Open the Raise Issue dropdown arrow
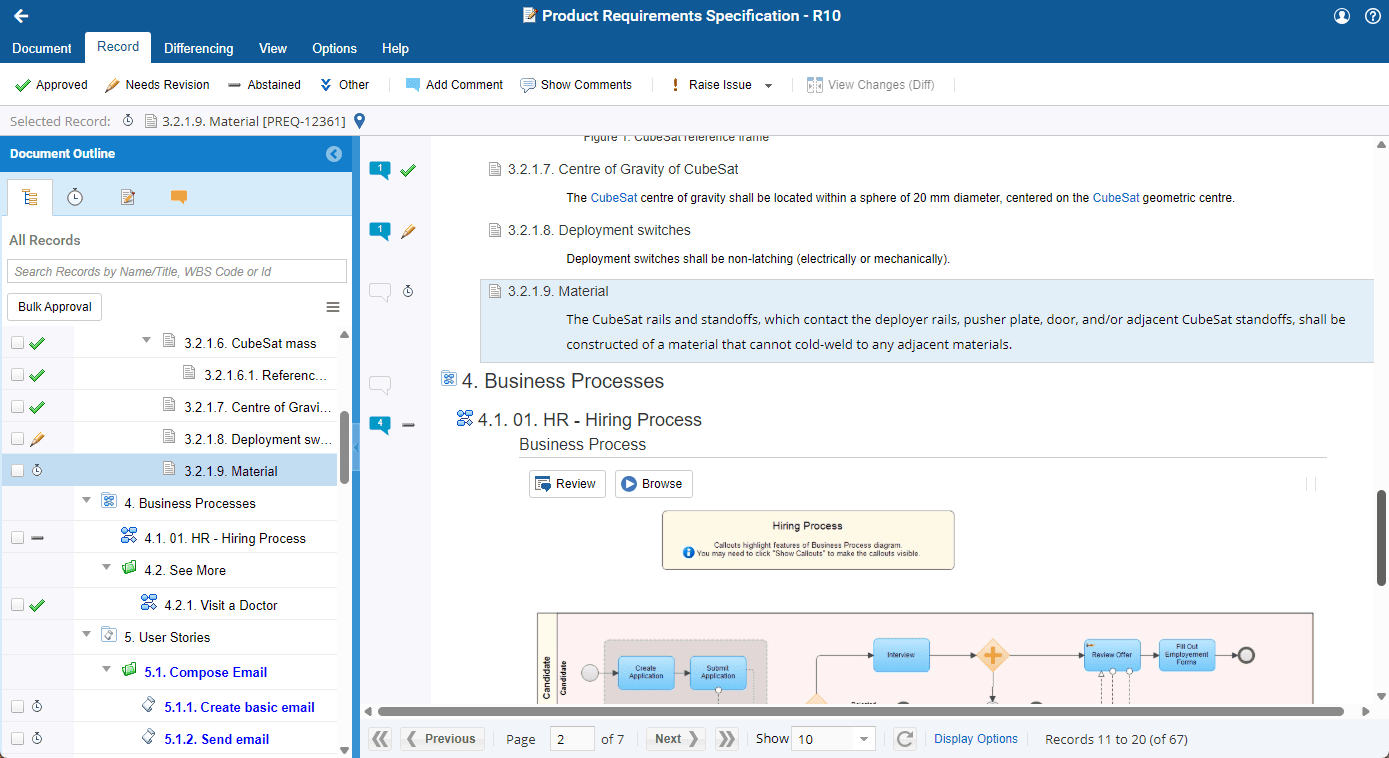The image size is (1389, 758). (x=768, y=86)
